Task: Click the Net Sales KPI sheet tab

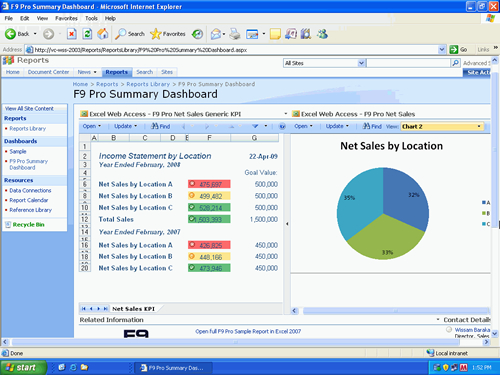Action: pos(133,309)
